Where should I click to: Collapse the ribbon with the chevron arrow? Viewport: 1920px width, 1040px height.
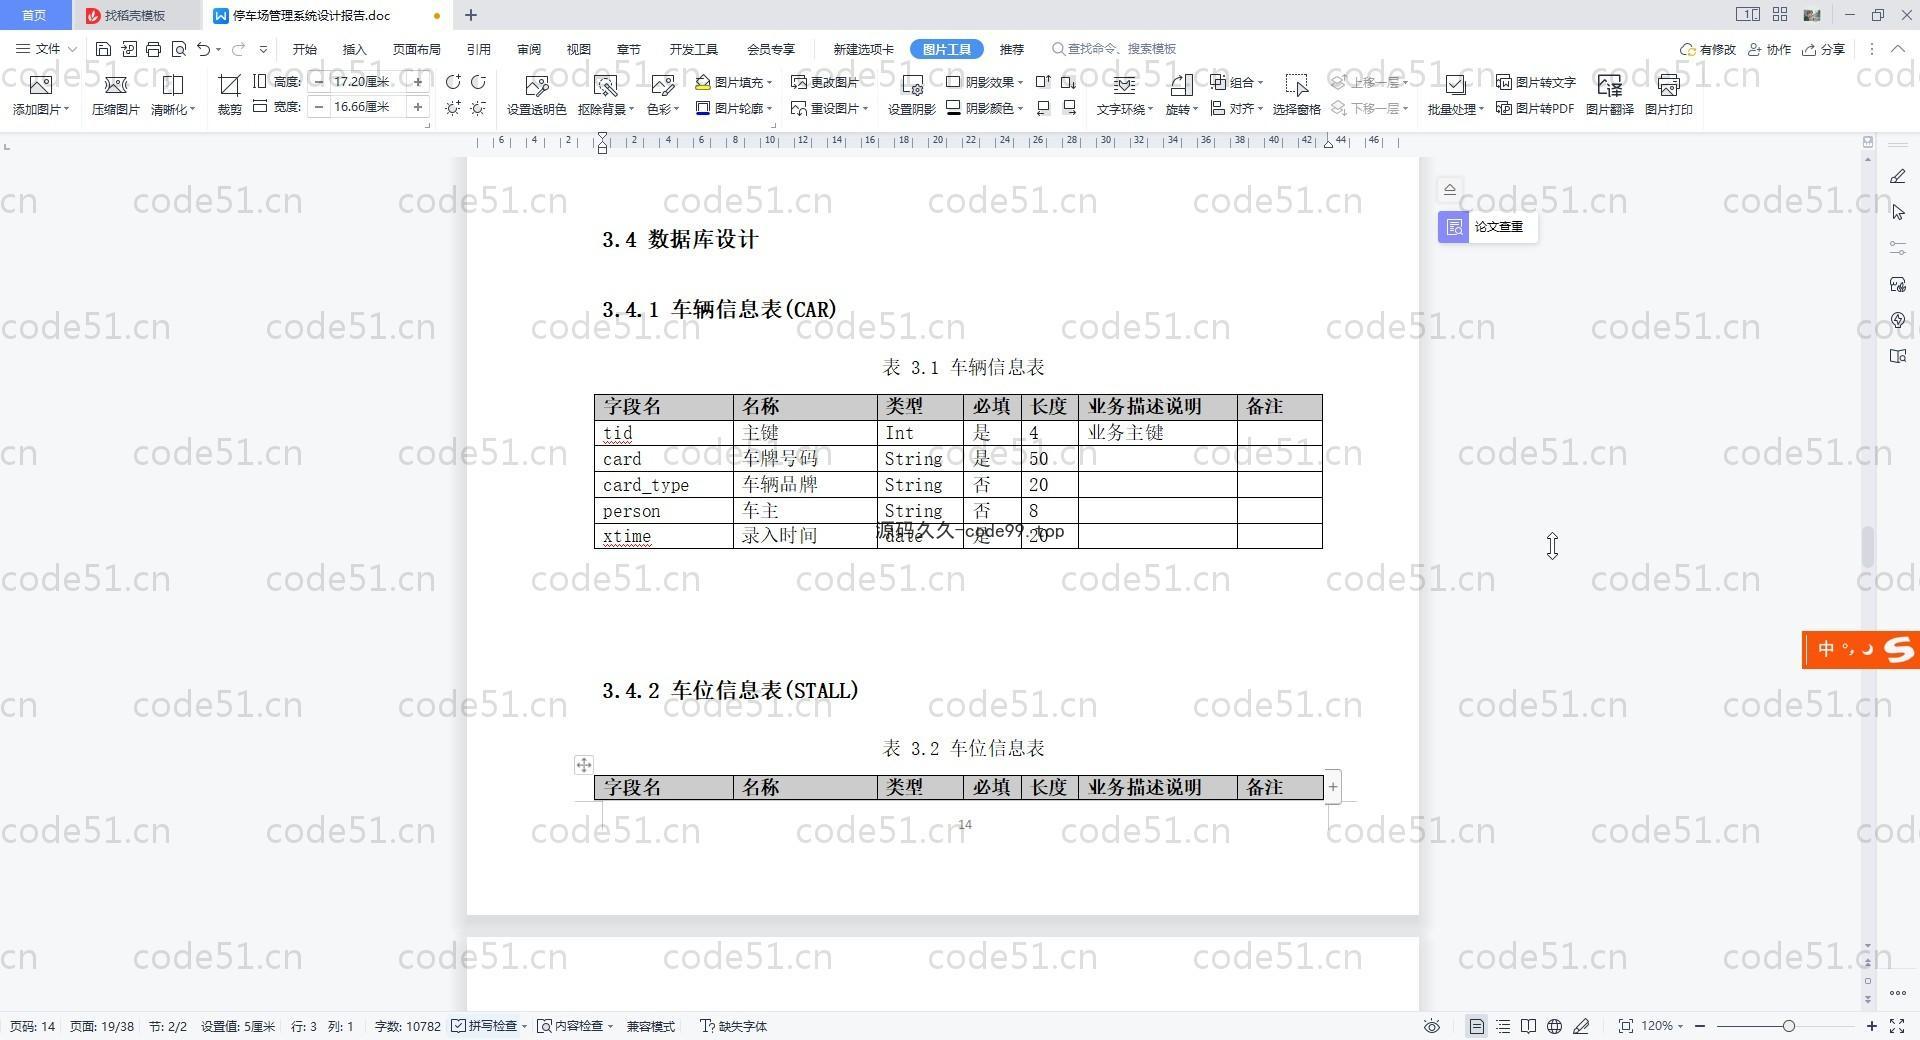click(x=1897, y=49)
